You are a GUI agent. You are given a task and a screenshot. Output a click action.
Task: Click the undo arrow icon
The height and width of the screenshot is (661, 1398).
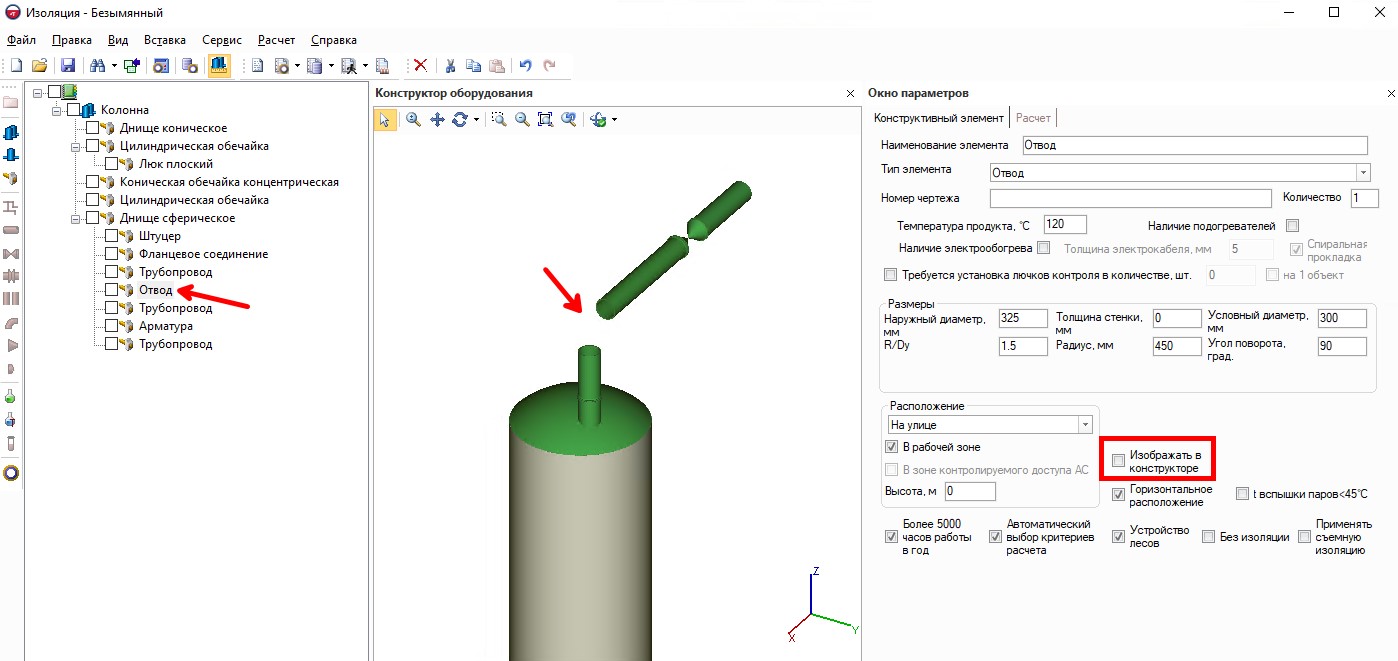click(526, 66)
